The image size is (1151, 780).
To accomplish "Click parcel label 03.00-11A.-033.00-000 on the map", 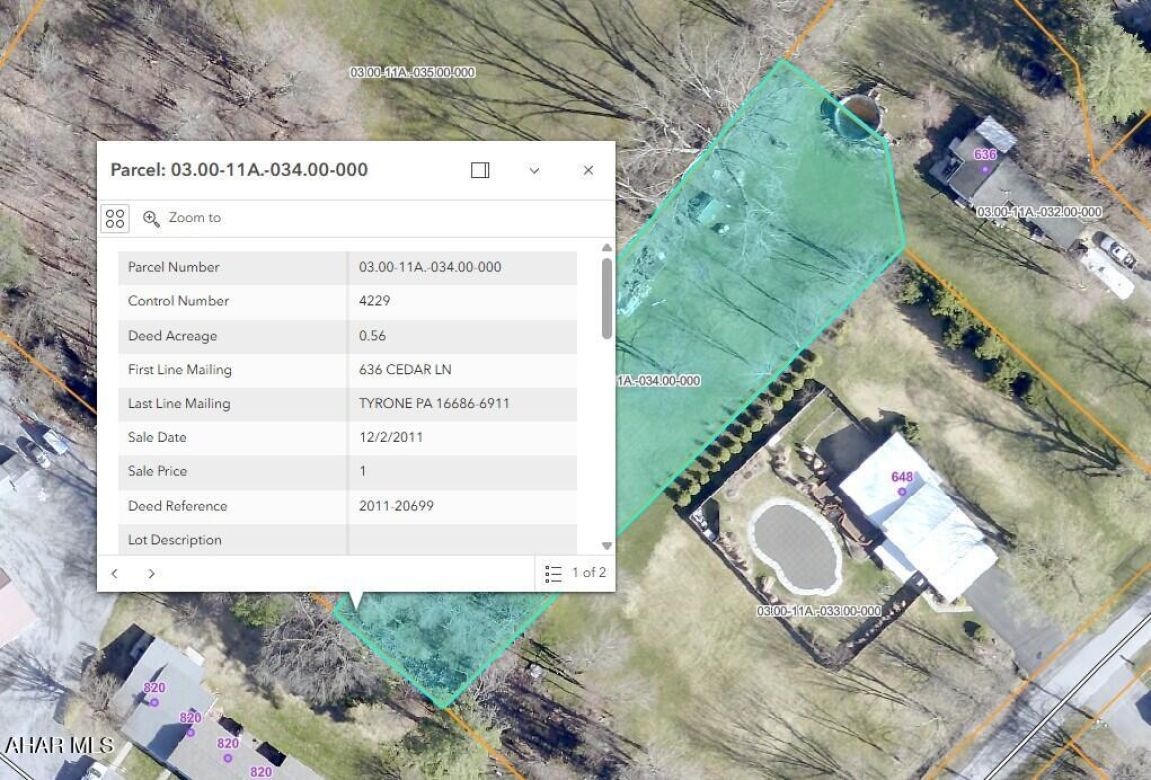I will click(x=819, y=611).
